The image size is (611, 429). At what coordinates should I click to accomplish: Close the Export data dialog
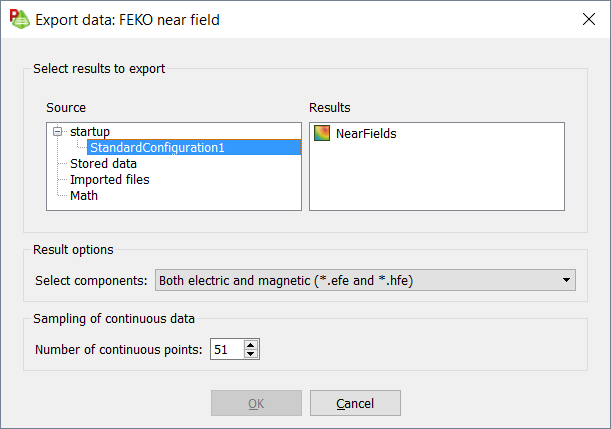coord(588,19)
